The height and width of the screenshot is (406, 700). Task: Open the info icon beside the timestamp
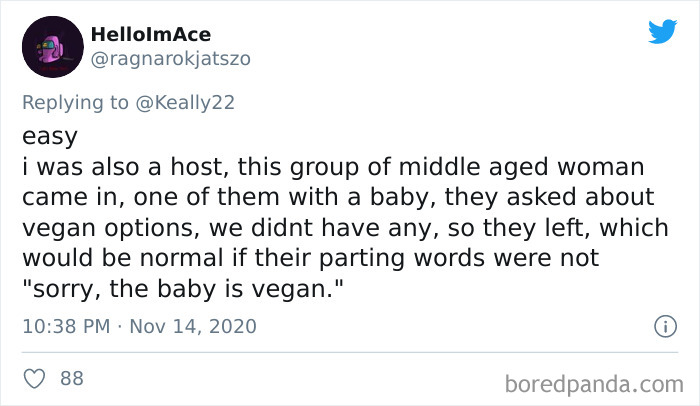tap(666, 326)
